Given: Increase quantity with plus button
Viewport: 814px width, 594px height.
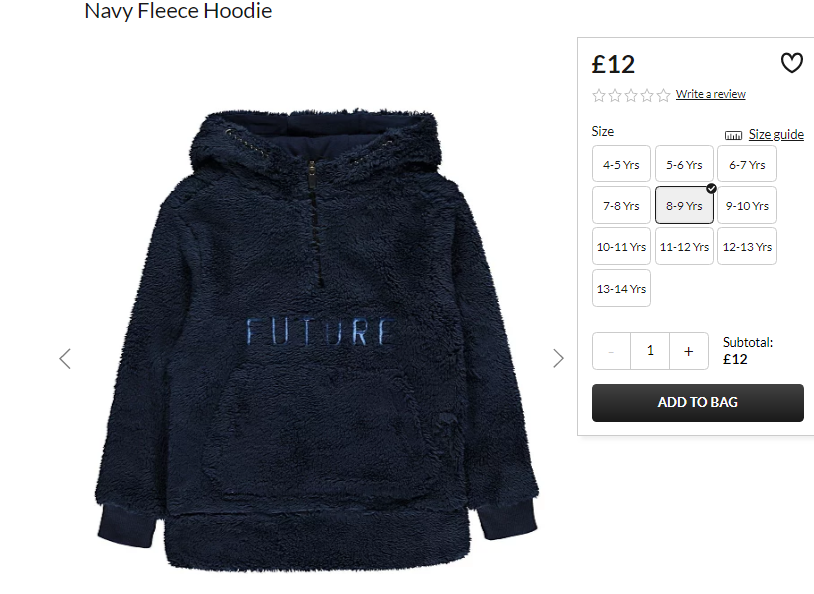Looking at the screenshot, I should (x=689, y=352).
